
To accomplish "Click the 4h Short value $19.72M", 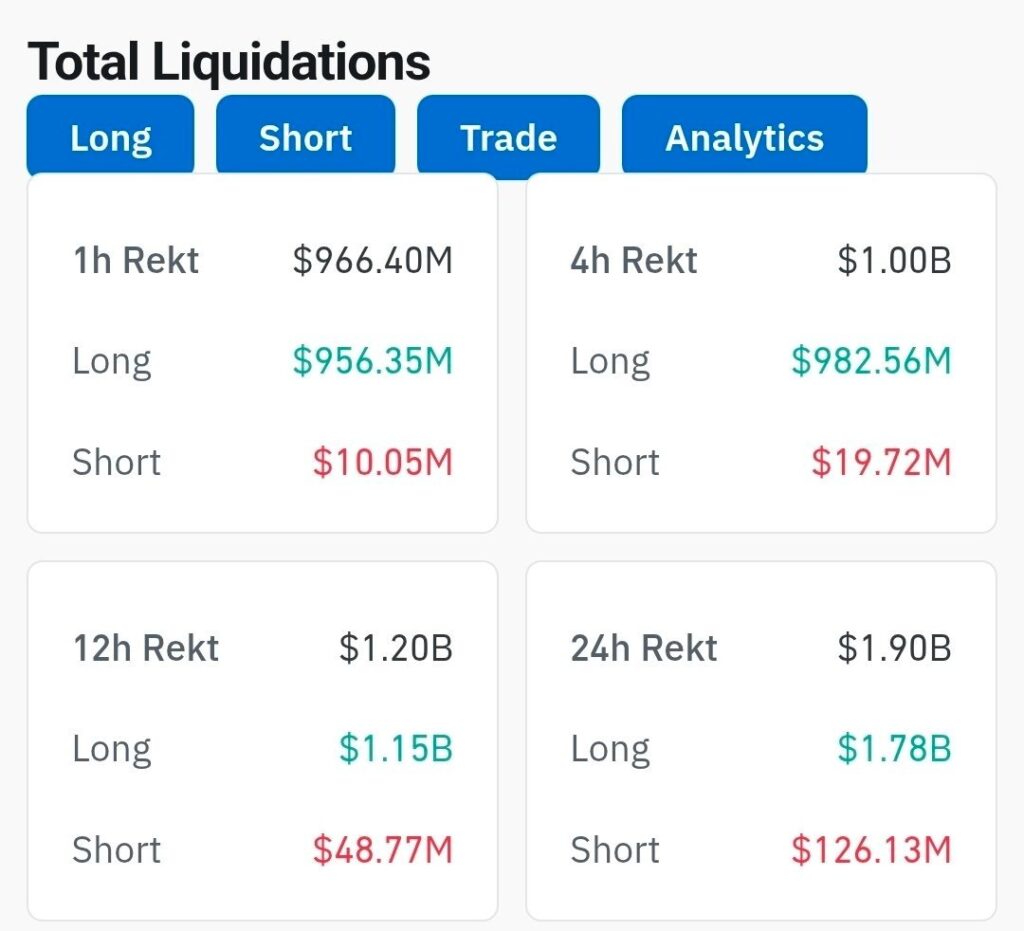I will [880, 462].
